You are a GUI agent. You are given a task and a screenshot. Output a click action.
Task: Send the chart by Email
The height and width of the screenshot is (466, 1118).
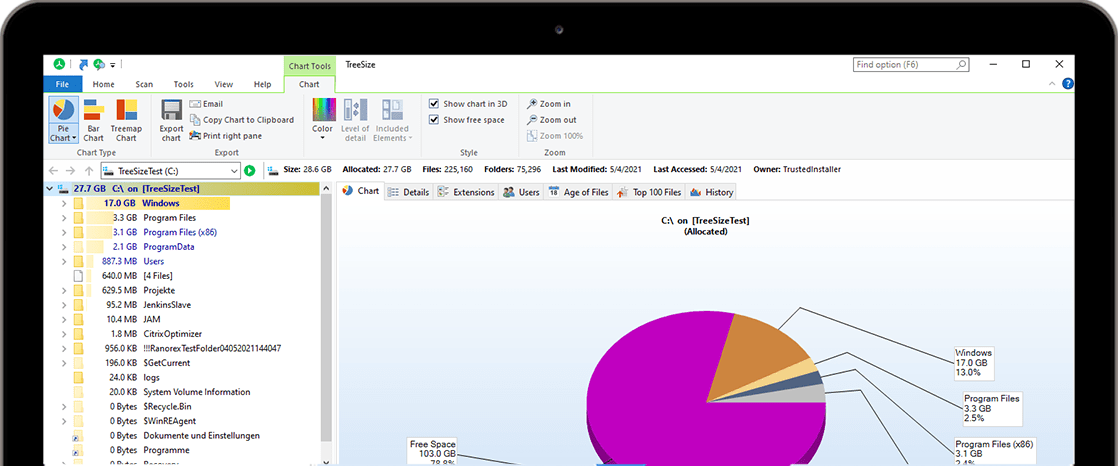click(207, 104)
